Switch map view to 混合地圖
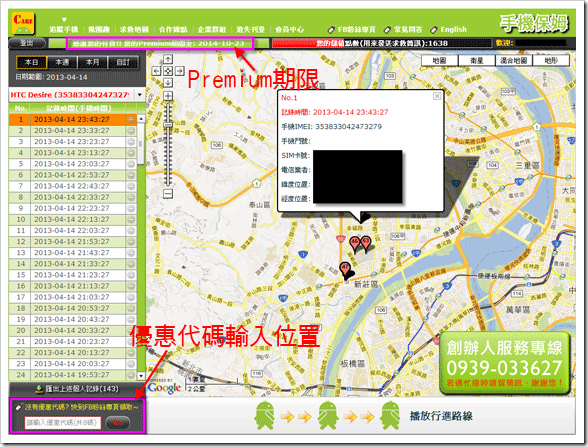 tap(514, 60)
